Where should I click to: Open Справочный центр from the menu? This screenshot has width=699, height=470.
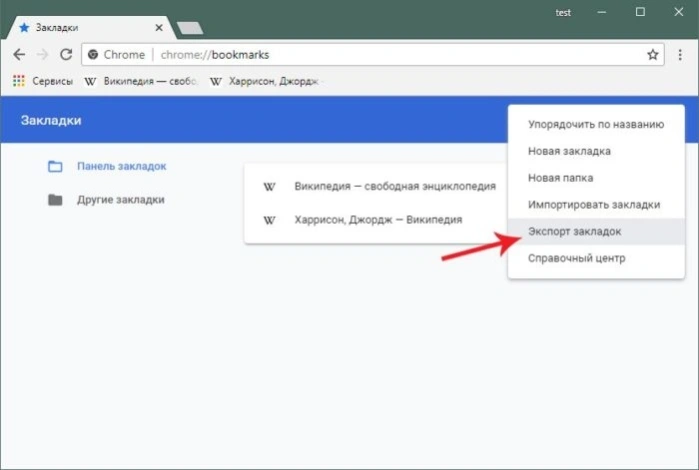pos(596,258)
